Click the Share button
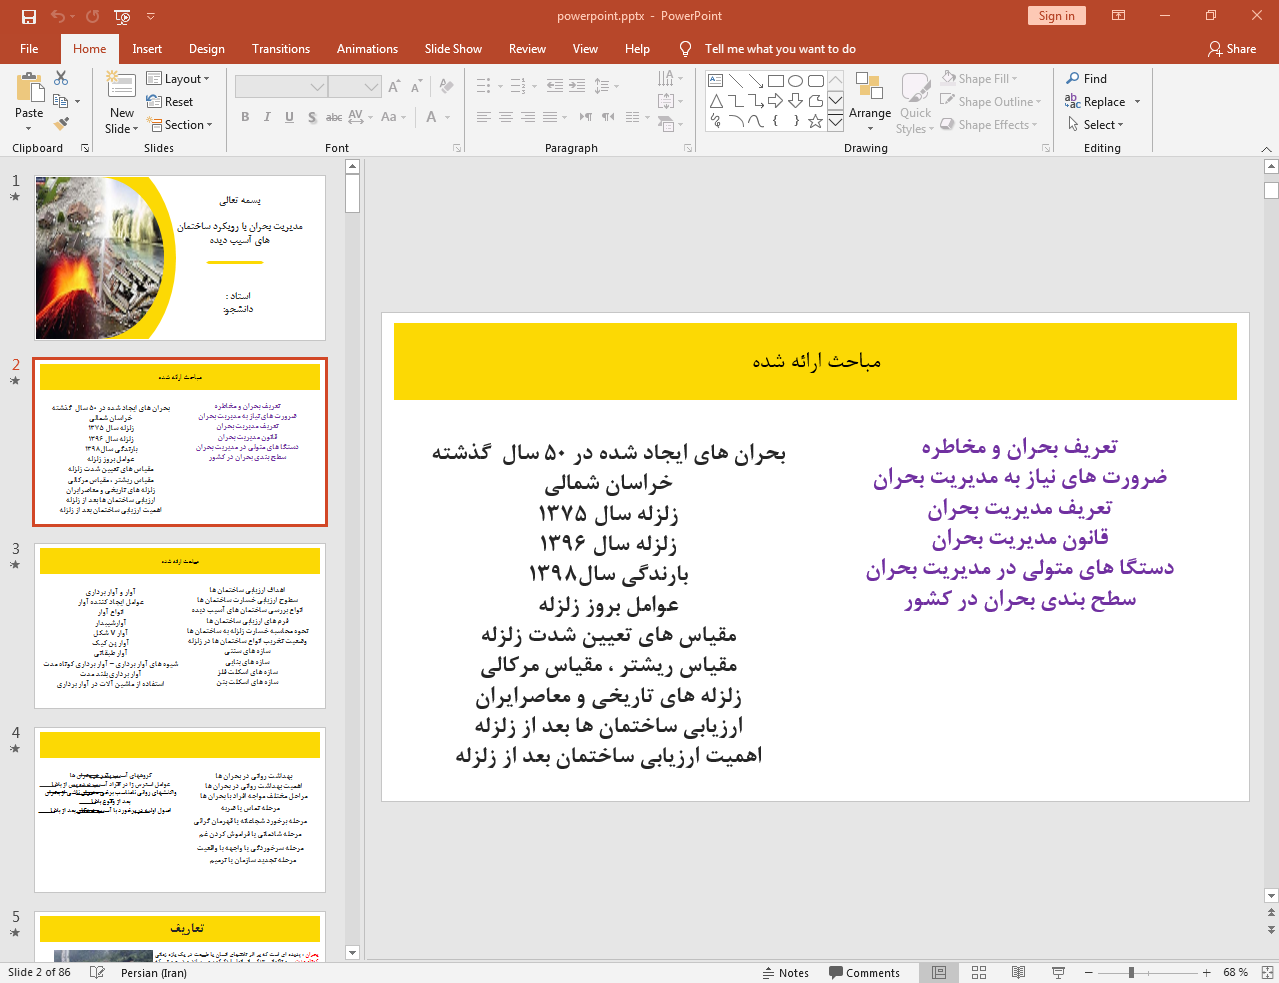Screen dimensions: 1279x983 click(1232, 49)
